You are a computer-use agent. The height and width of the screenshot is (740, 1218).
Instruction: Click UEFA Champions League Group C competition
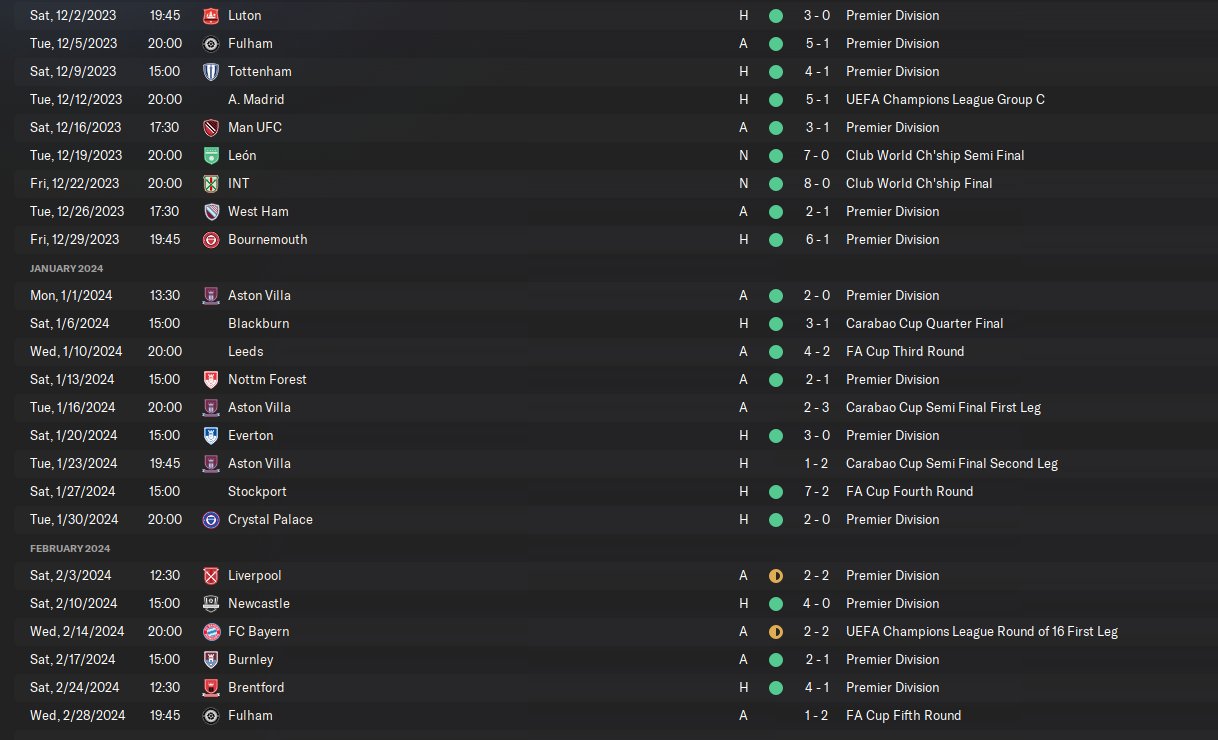[945, 100]
